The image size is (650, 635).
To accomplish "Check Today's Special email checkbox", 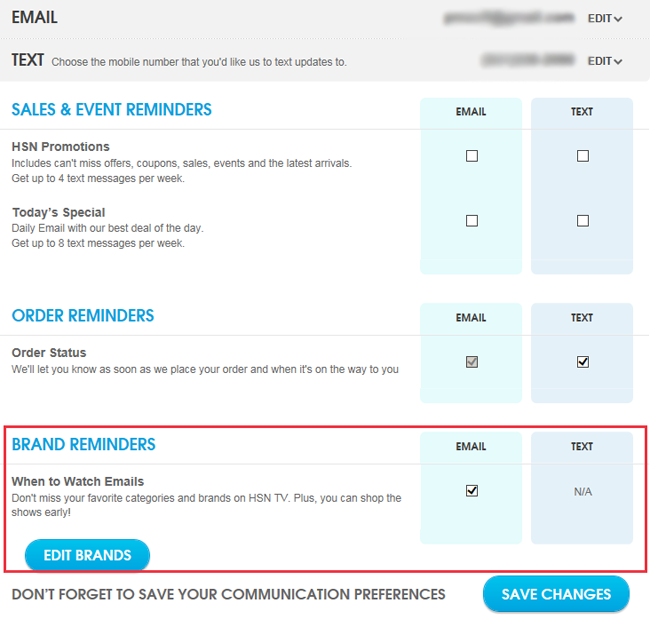I will [472, 221].
